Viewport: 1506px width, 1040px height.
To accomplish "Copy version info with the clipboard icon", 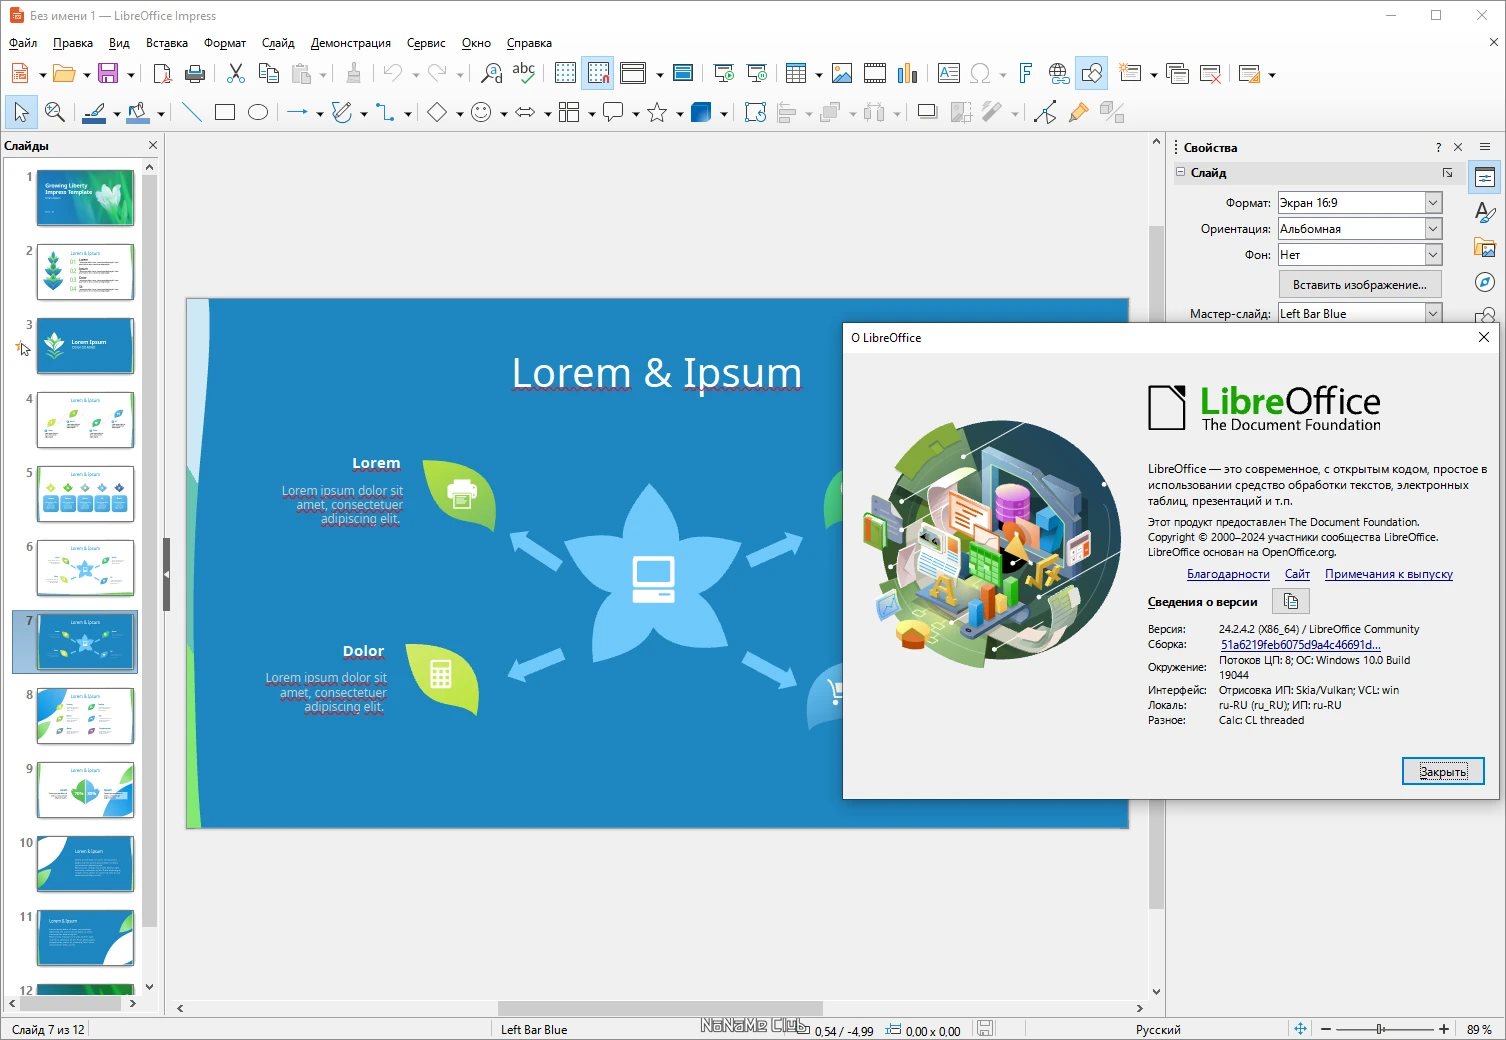I will [1291, 602].
